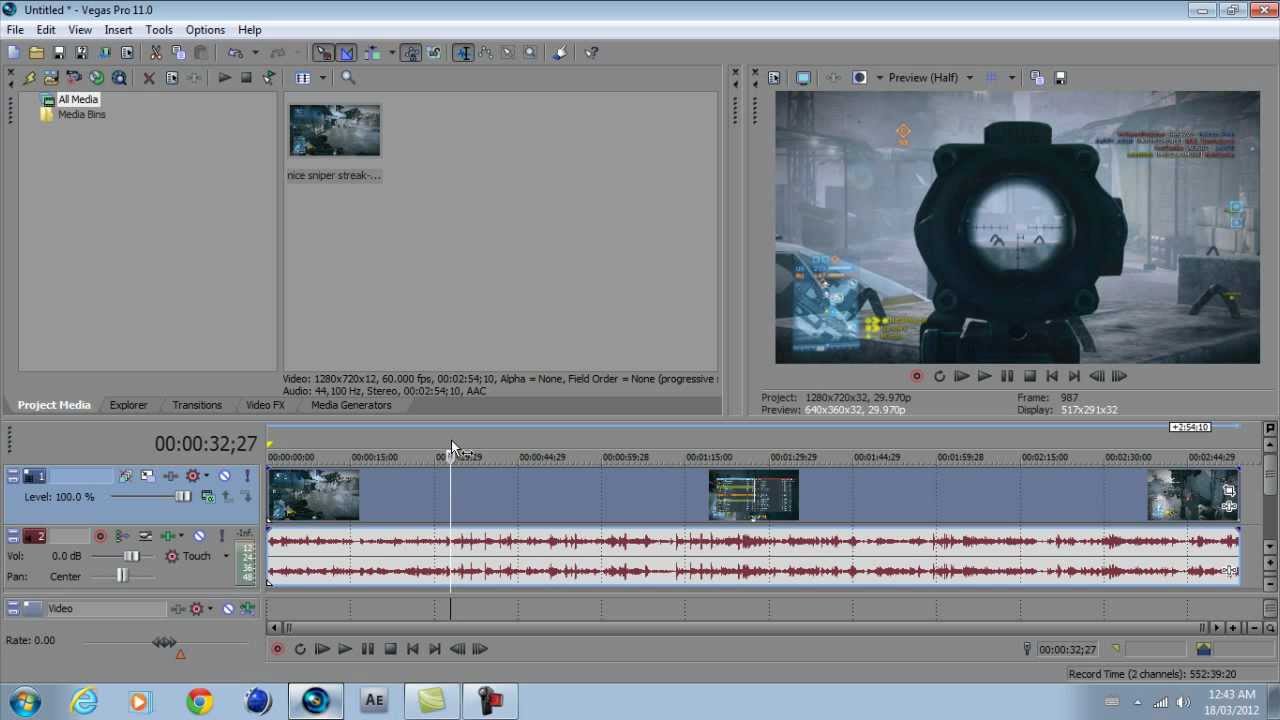Screen dimensions: 1280x720
Task: Click the Search media magnifier icon
Action: pyautogui.click(x=348, y=77)
